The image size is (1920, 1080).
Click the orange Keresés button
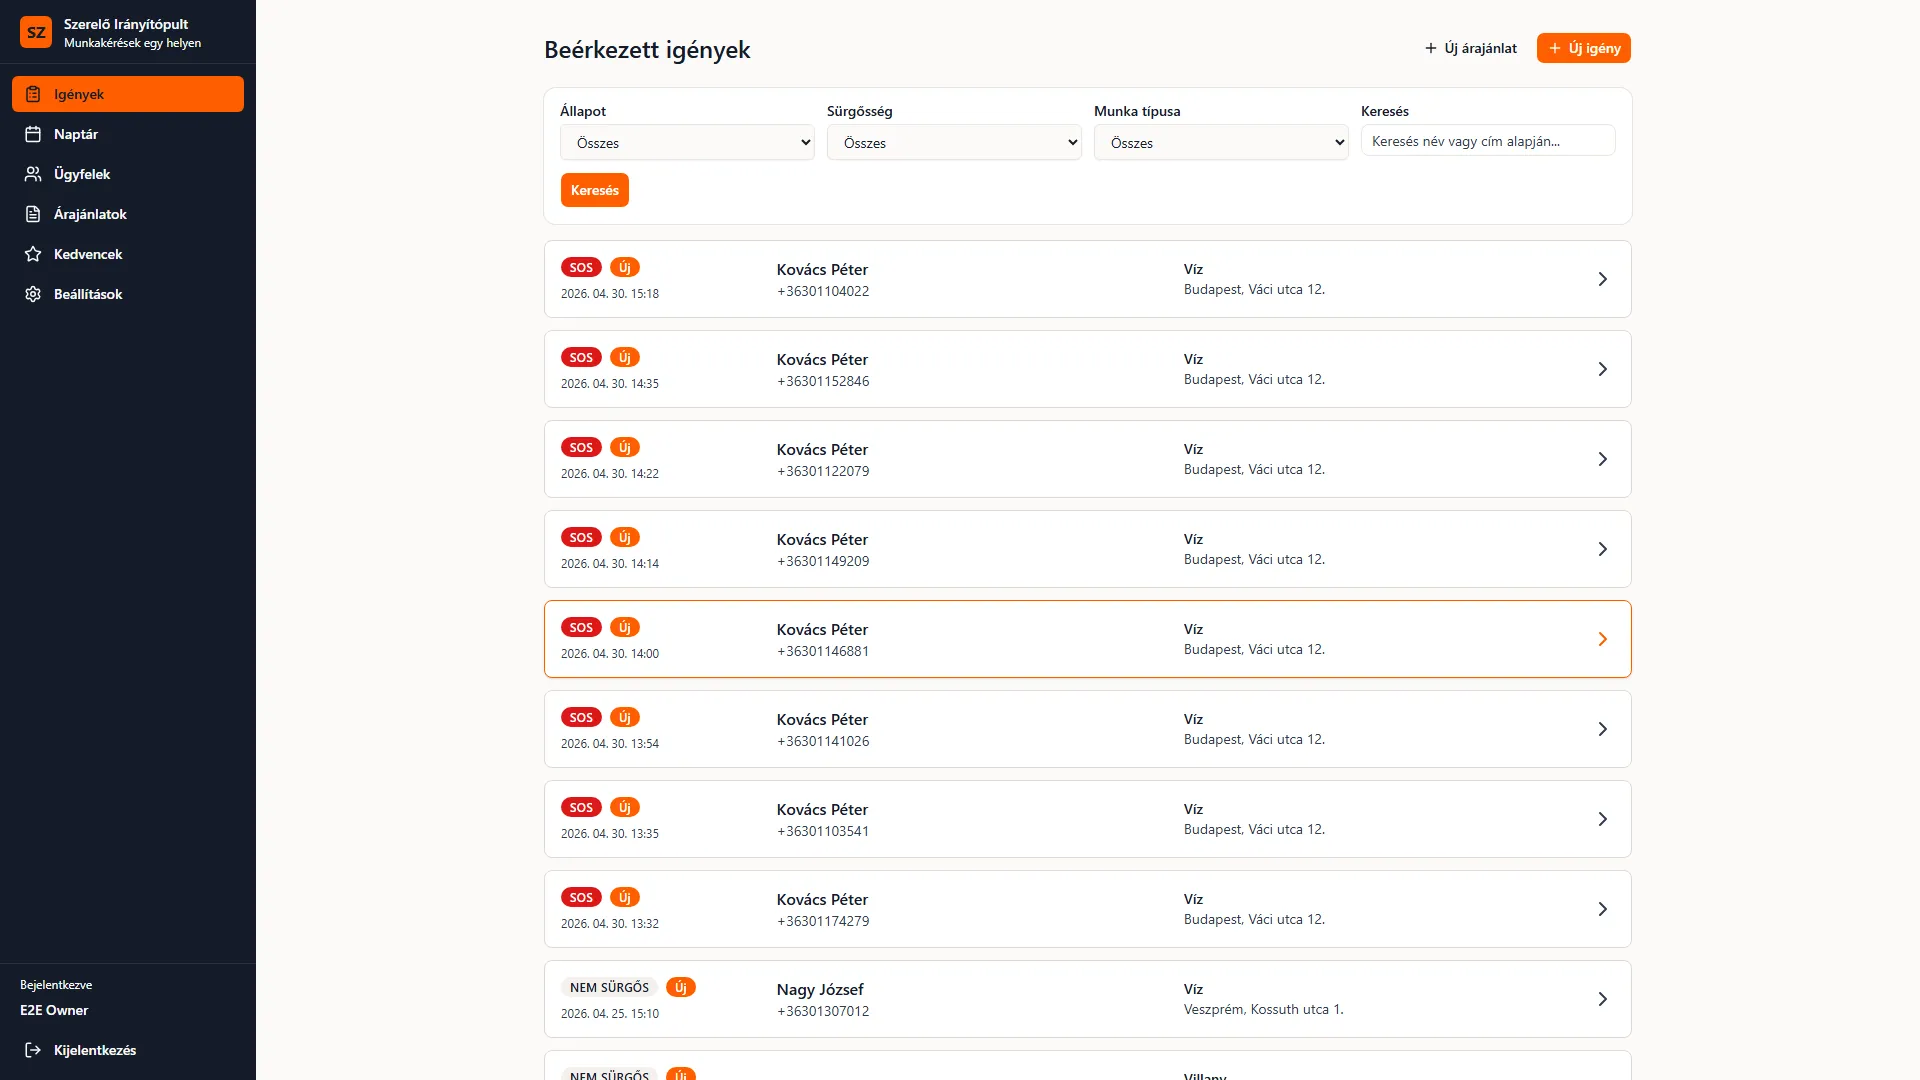coord(595,190)
